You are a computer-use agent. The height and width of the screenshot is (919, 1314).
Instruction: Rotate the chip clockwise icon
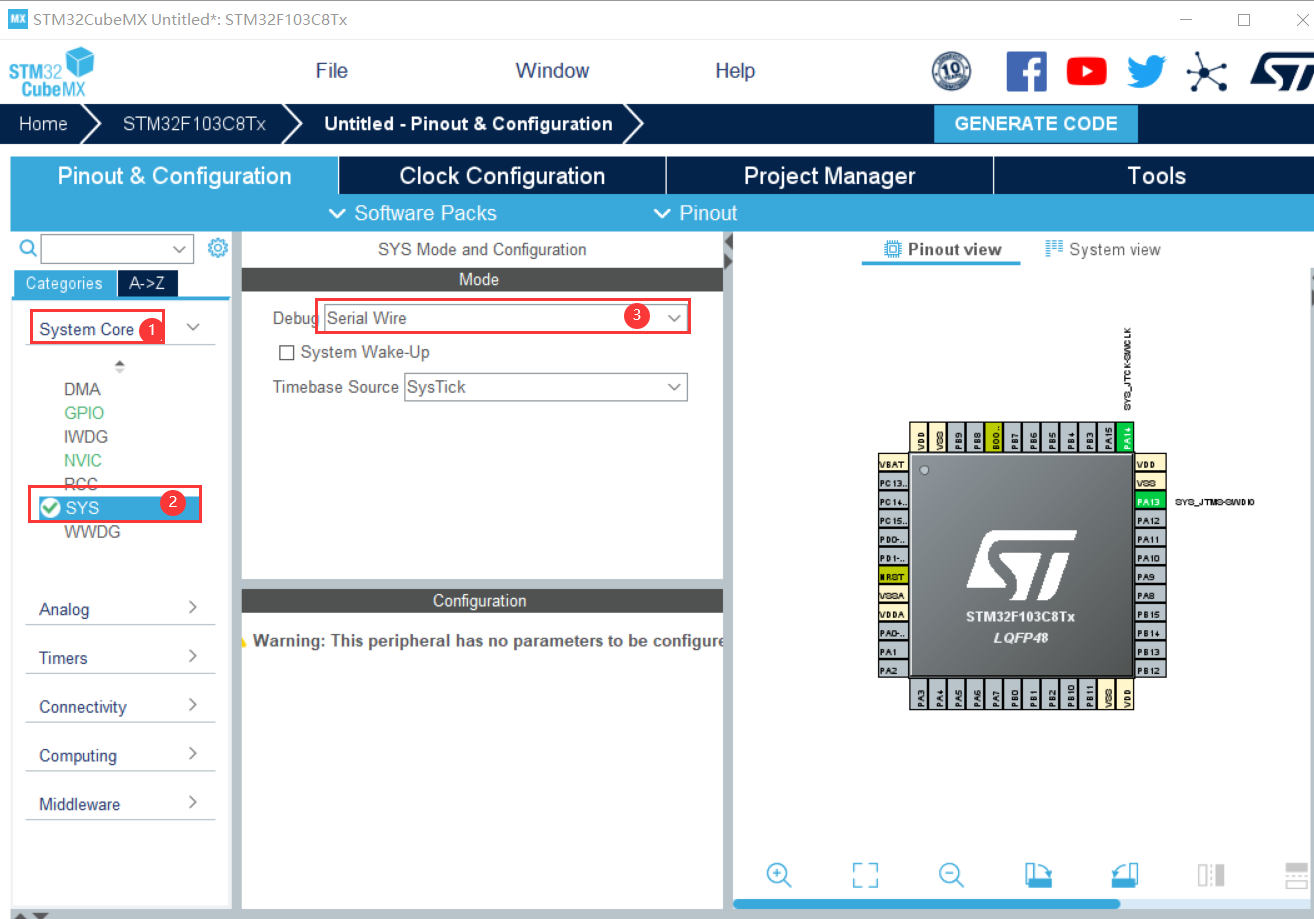(x=1039, y=875)
